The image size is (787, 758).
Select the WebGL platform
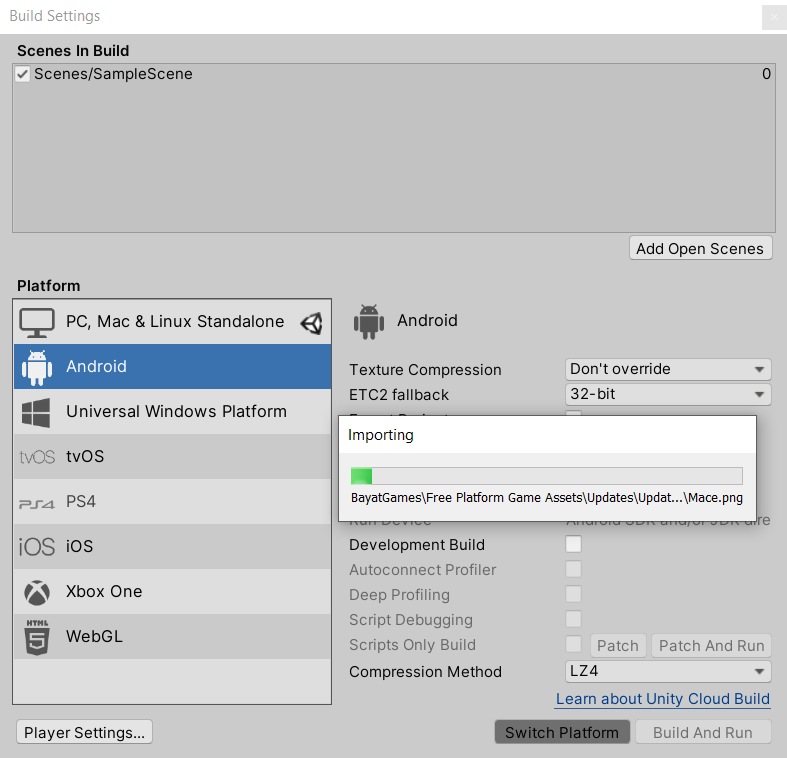pos(172,636)
